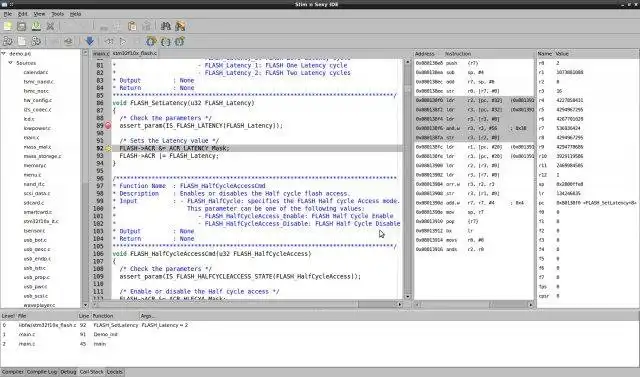Click the disassembly horizontal scrollbar right arrow
Image resolution: width=640 pixels, height=377 pixels.
click(531, 304)
